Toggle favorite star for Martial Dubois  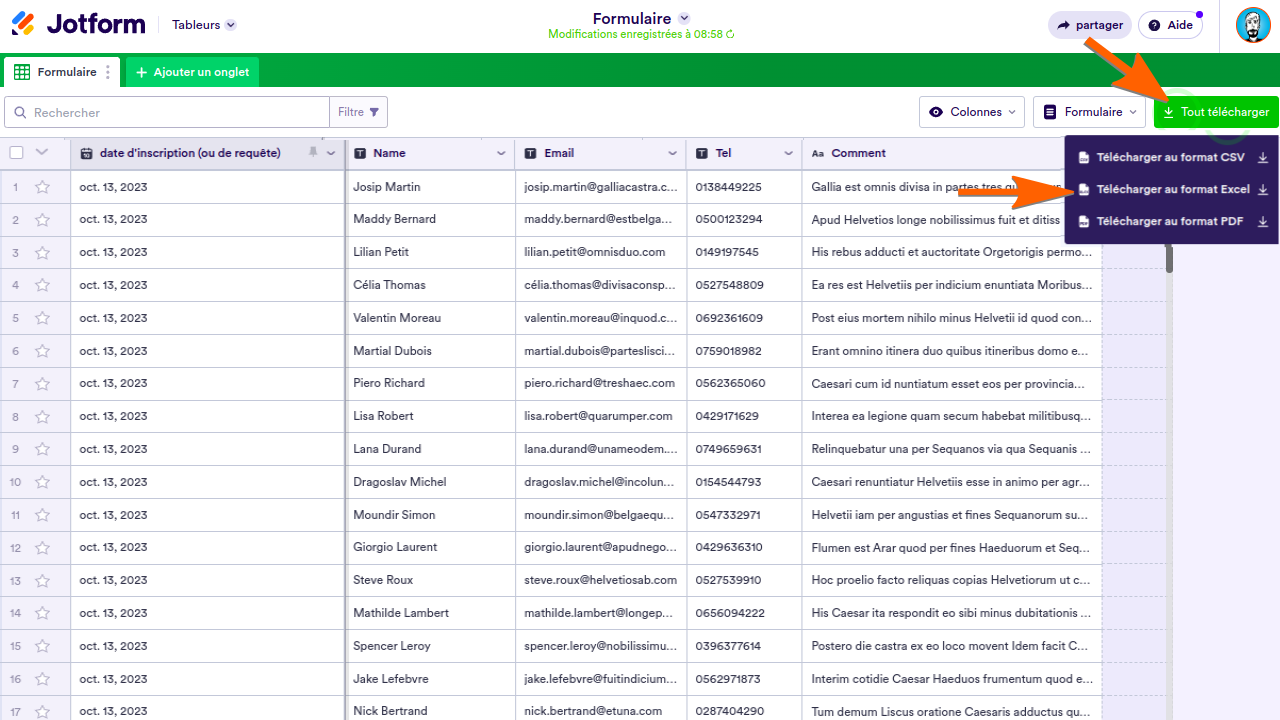[42, 351]
